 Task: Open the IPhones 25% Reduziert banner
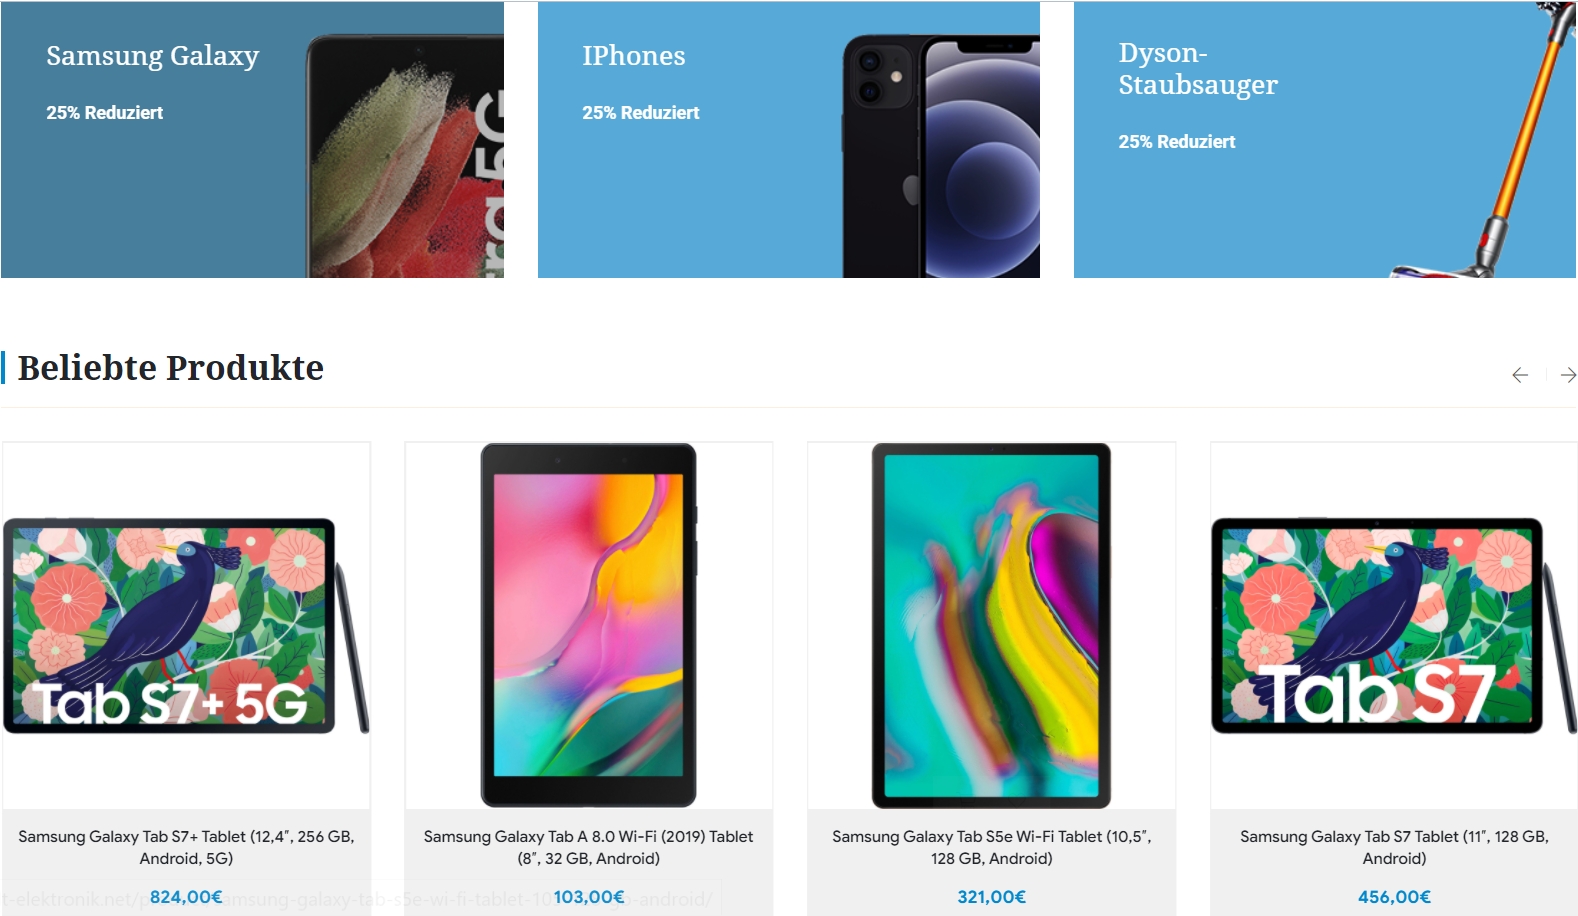(x=789, y=140)
